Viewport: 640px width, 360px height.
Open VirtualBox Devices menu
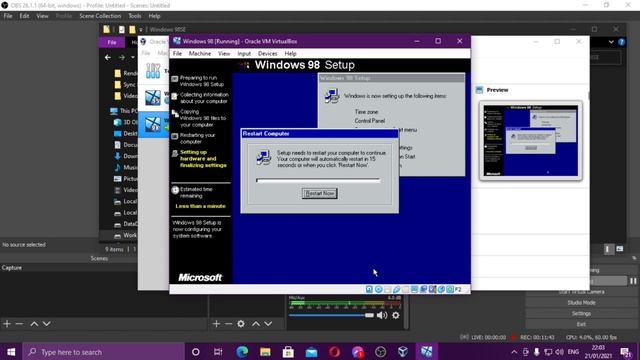(x=267, y=53)
